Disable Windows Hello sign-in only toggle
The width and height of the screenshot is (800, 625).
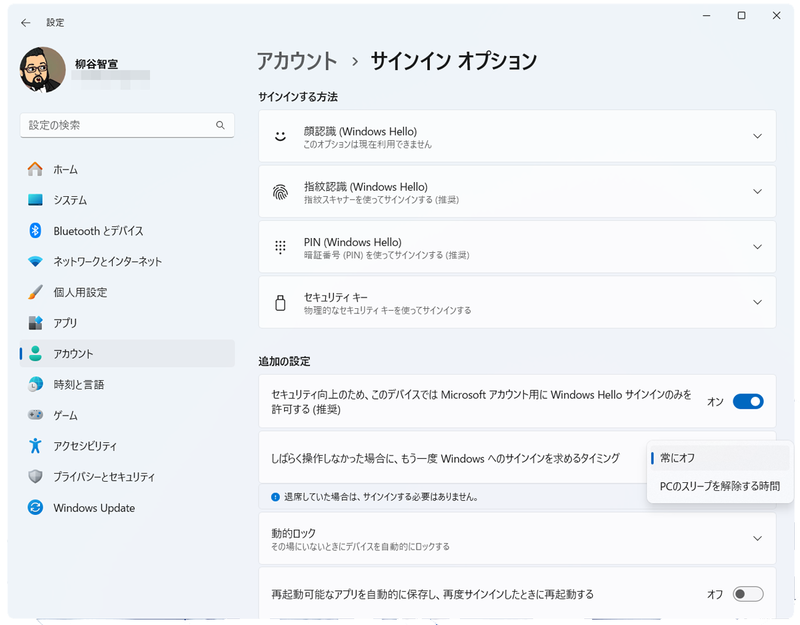coord(748,401)
